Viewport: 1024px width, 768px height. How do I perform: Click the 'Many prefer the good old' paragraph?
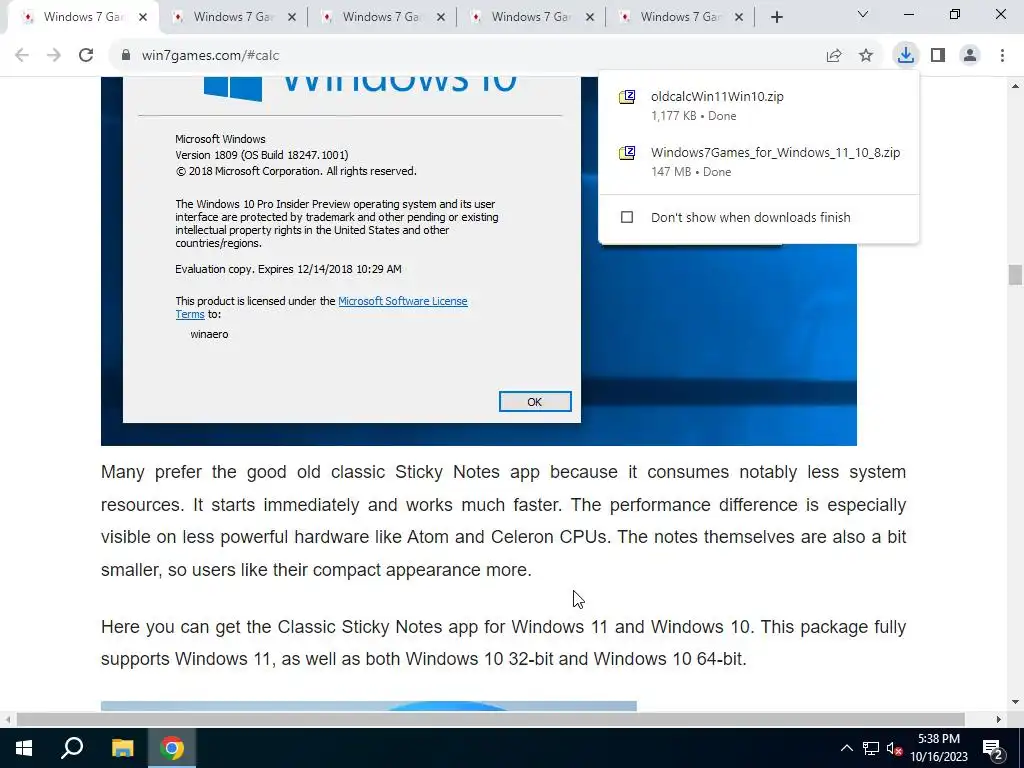(x=504, y=520)
